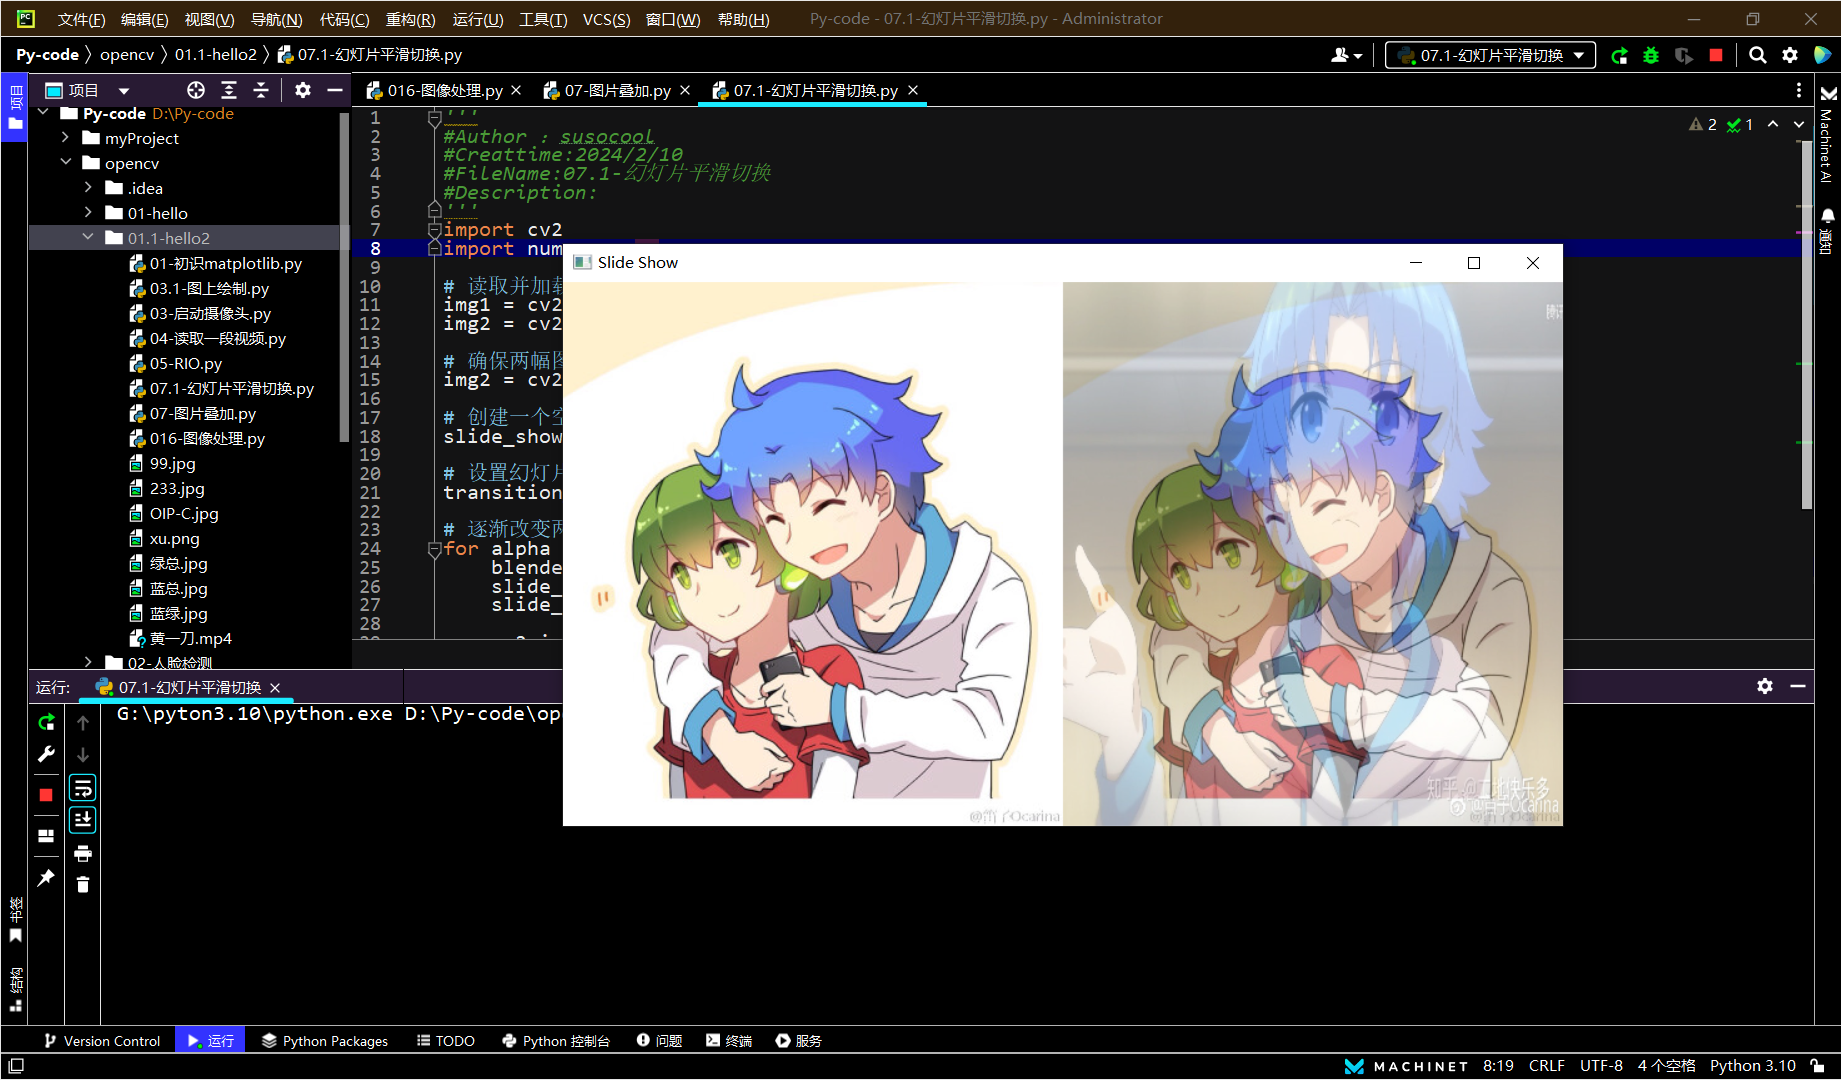Viewport: 1841px width, 1080px height.
Task: Click Python 3.10 interpreter in the status bar
Action: 1753,1066
